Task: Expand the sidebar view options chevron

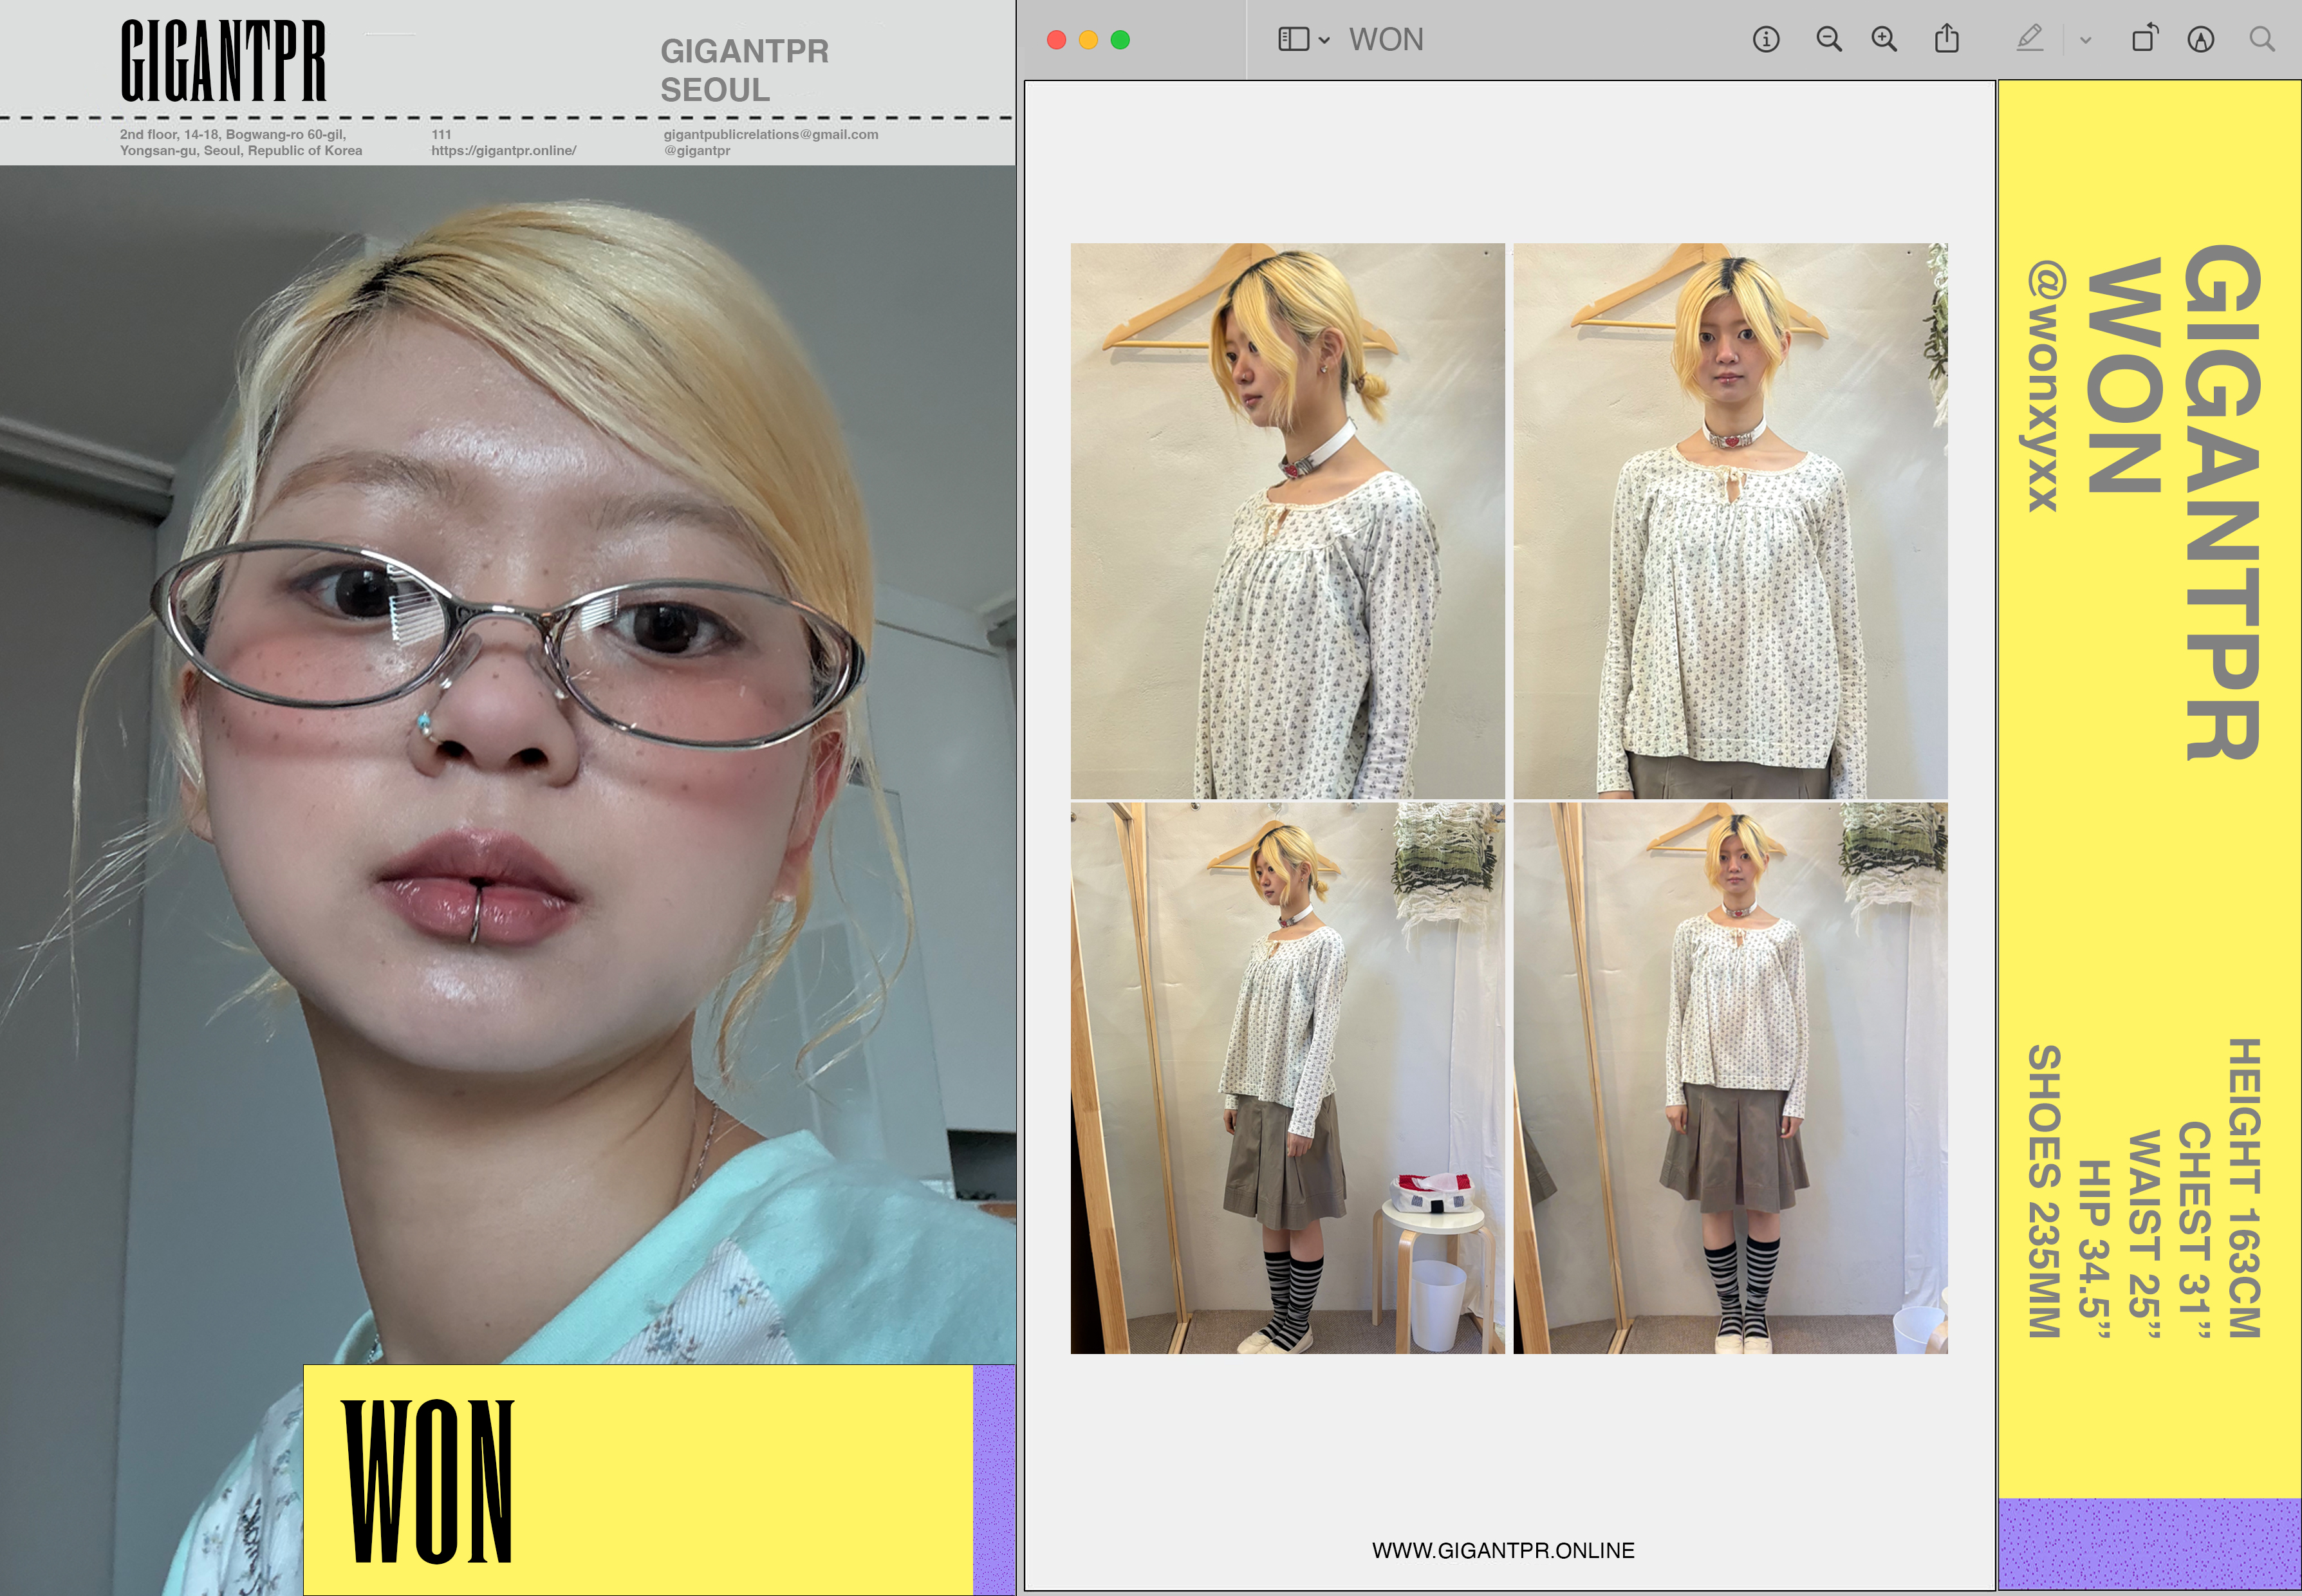Action: click(x=1324, y=41)
